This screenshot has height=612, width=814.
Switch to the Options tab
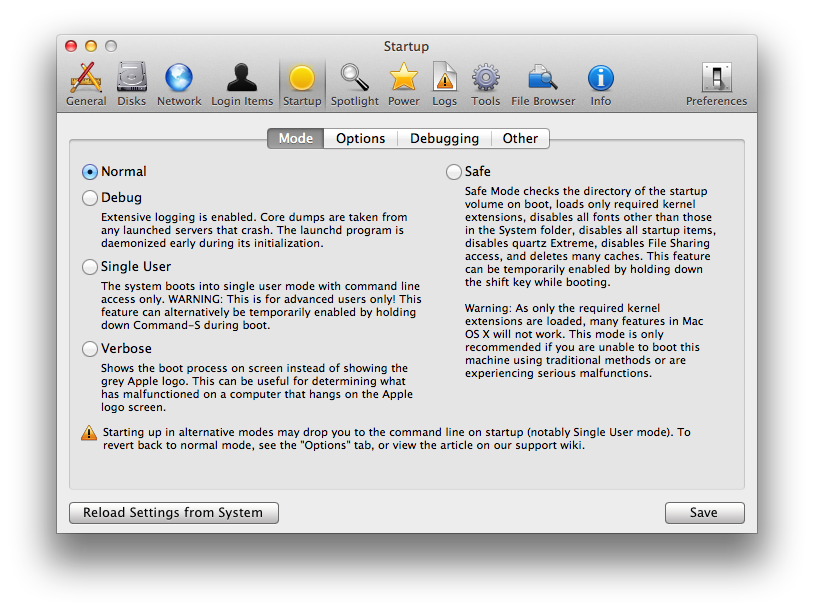[x=360, y=139]
